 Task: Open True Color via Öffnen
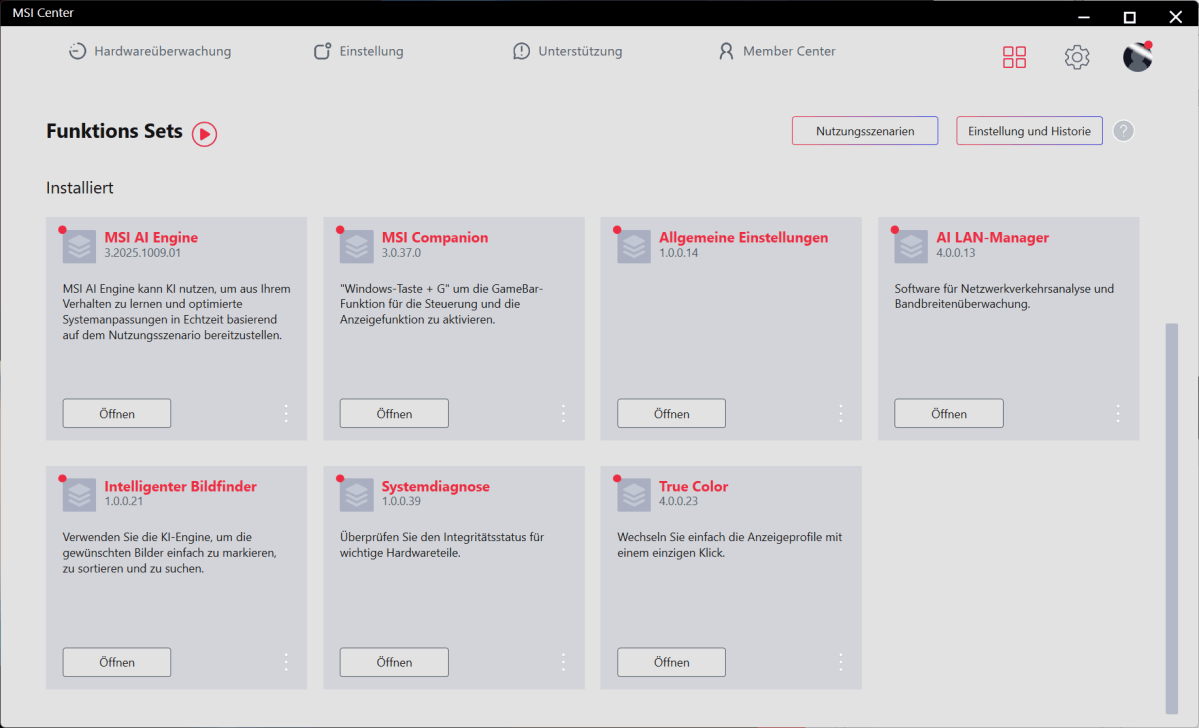(671, 662)
